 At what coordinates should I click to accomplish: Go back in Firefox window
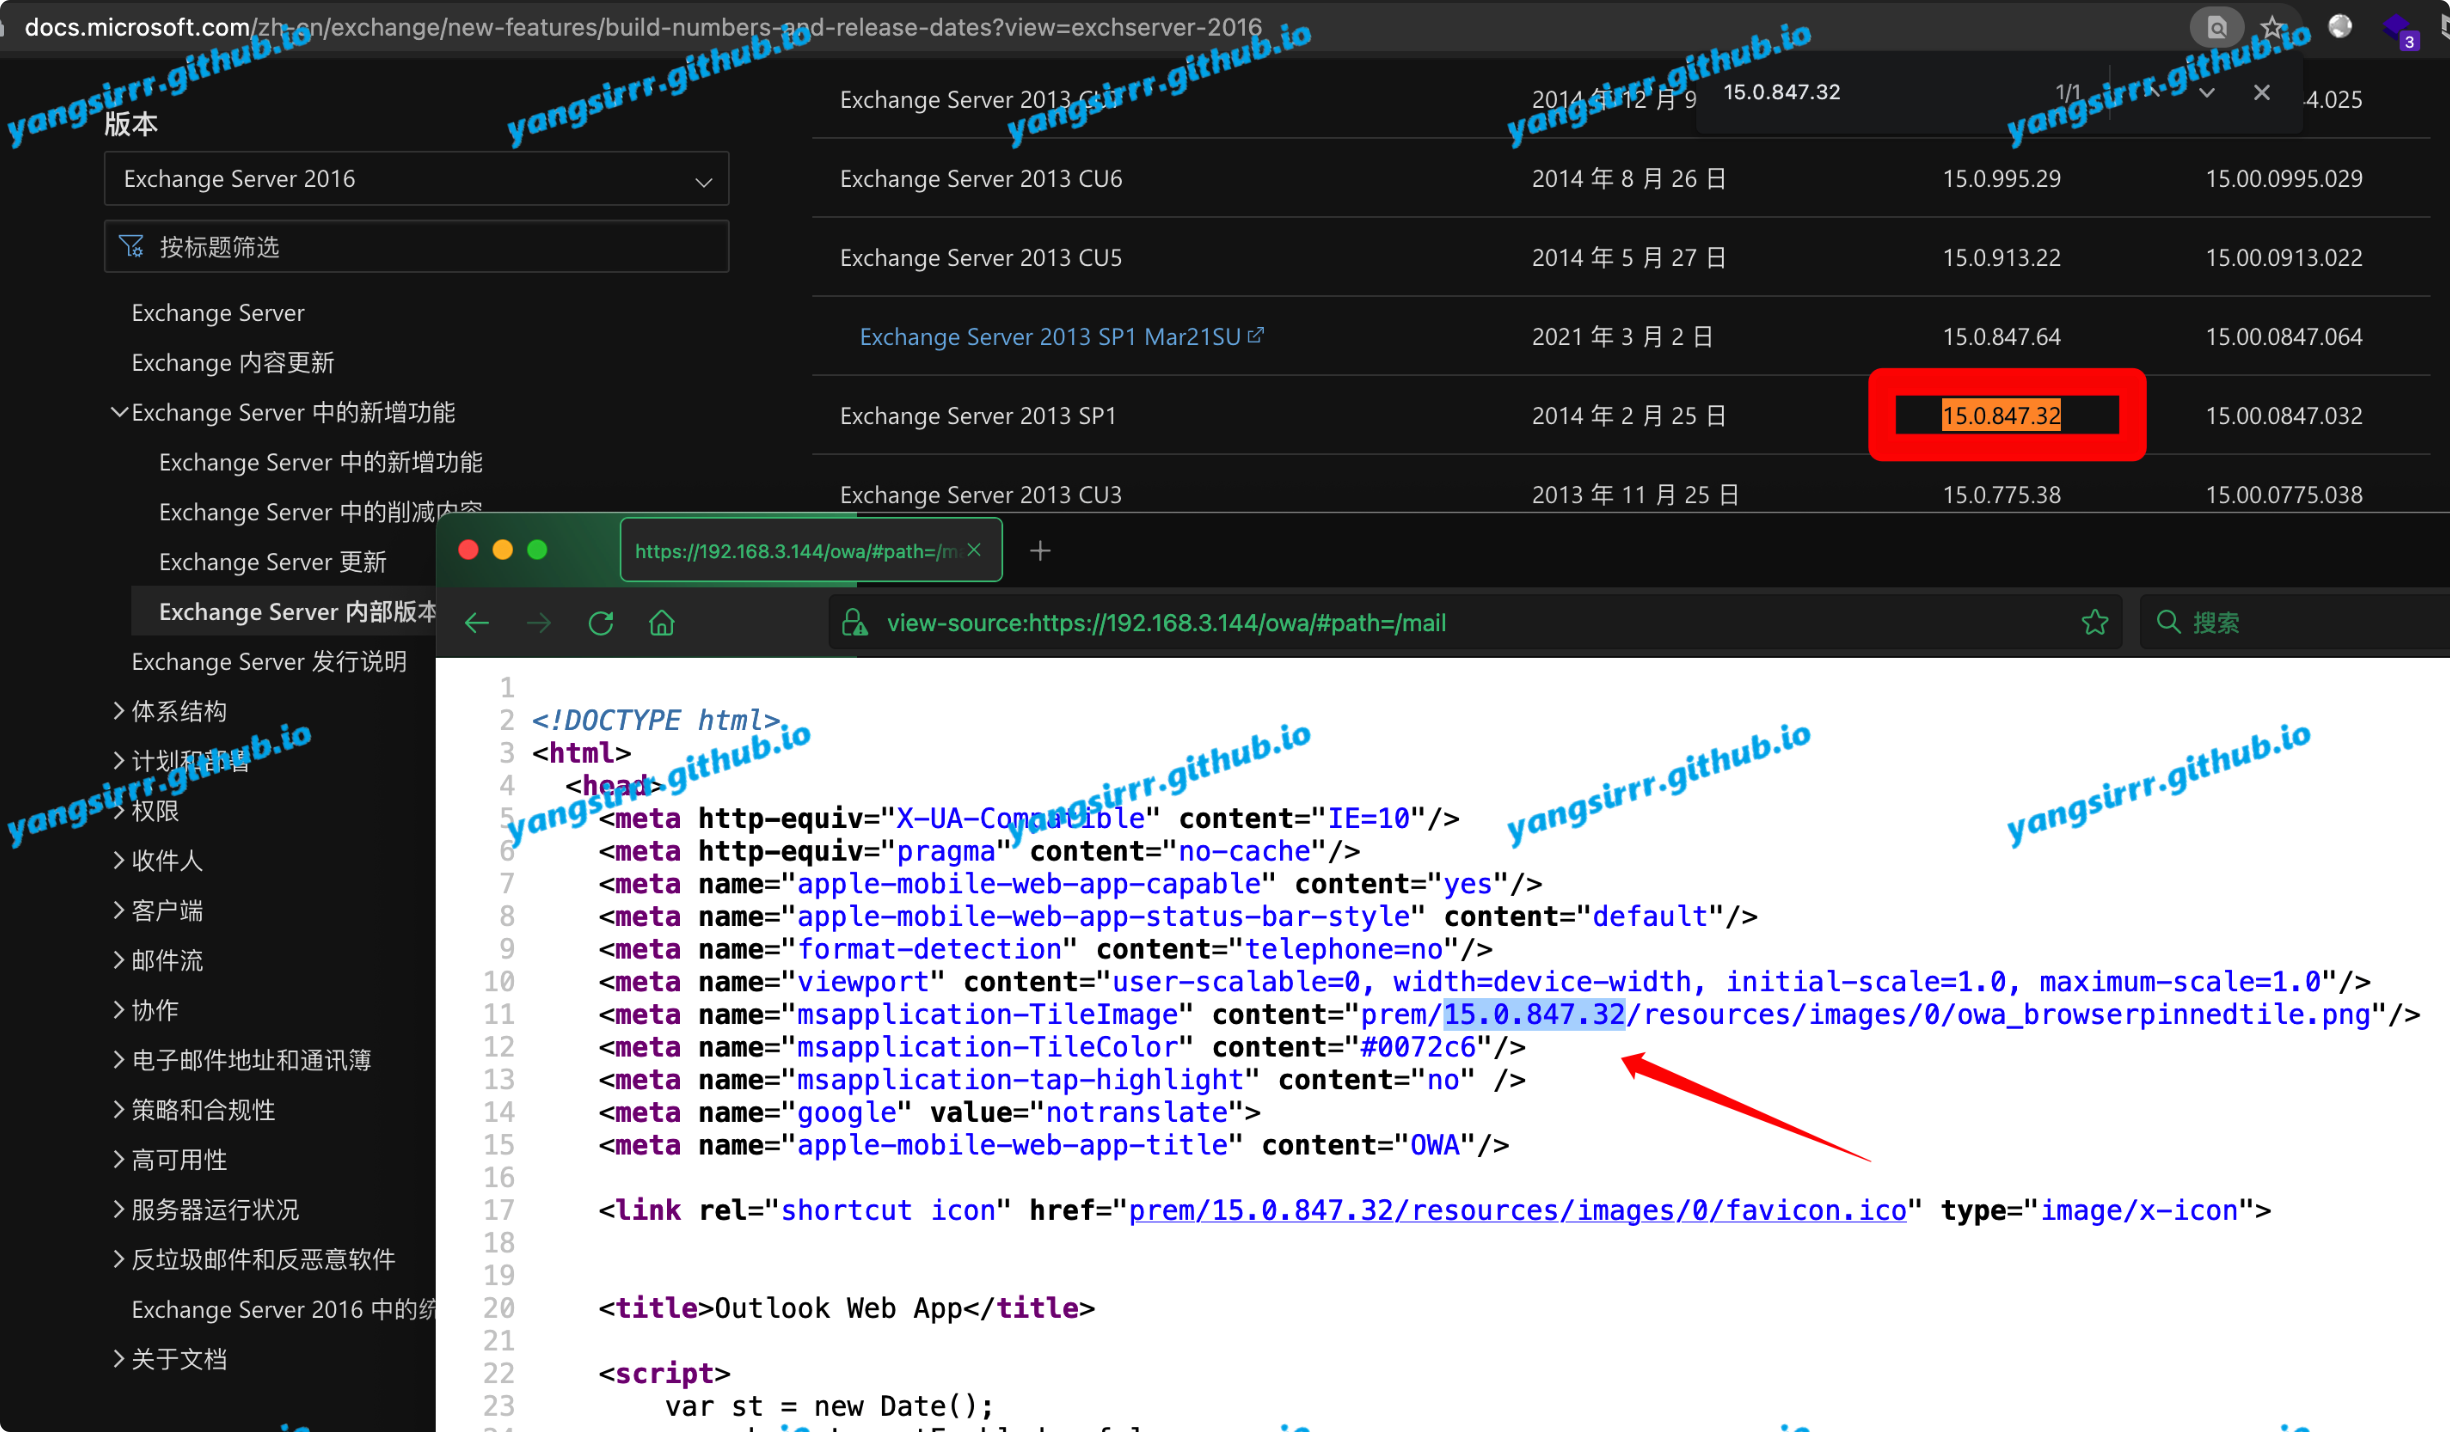(477, 623)
